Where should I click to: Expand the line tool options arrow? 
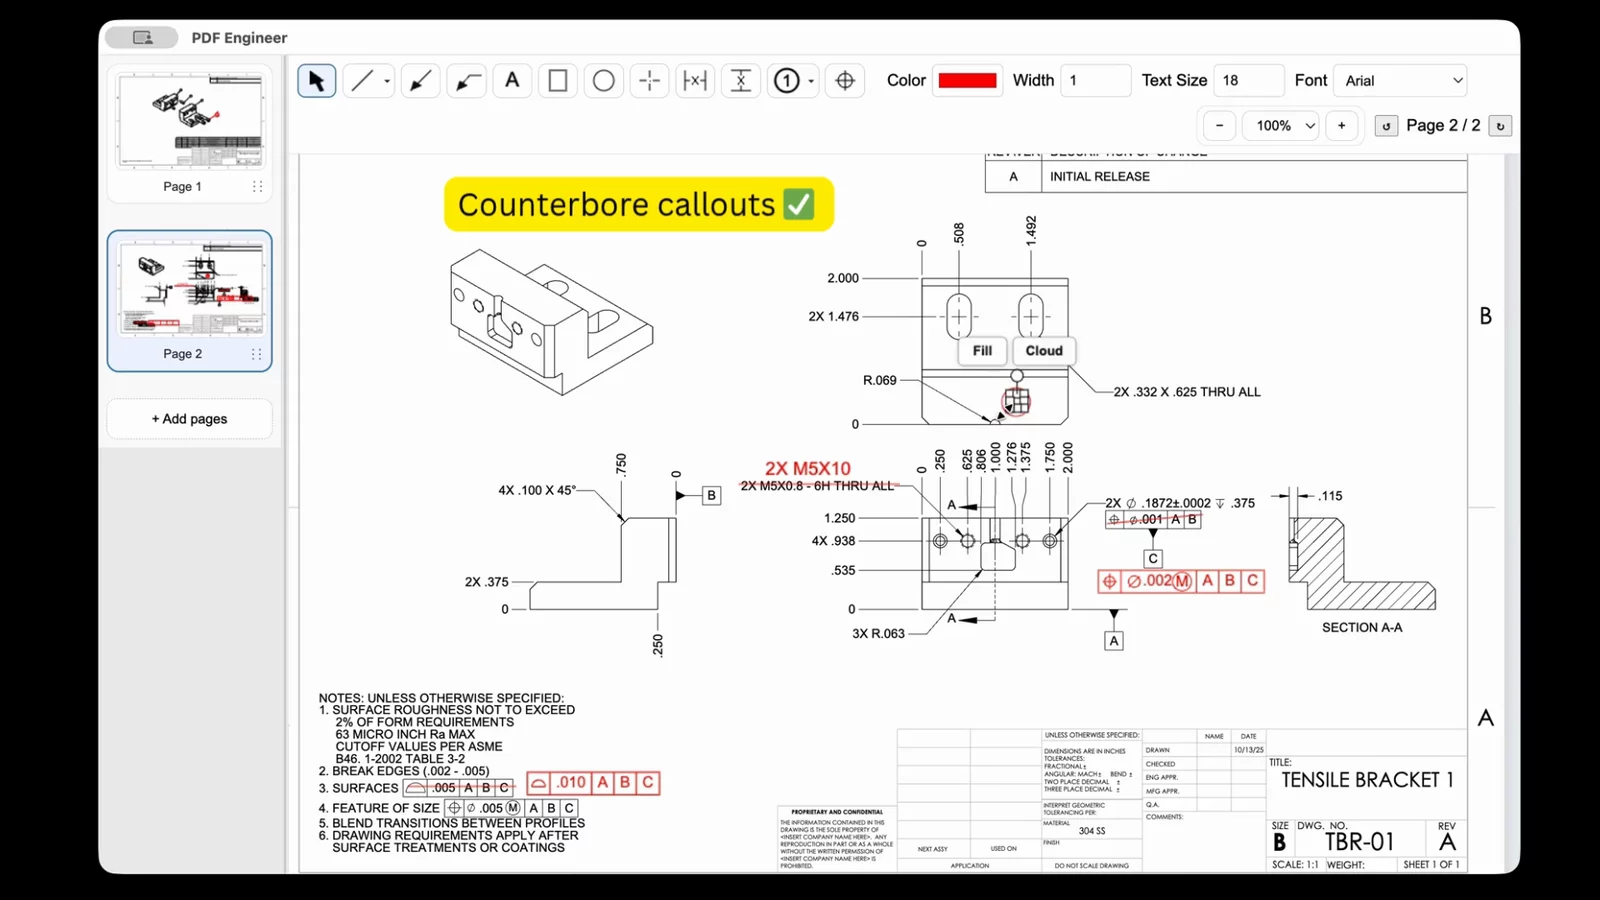[387, 81]
